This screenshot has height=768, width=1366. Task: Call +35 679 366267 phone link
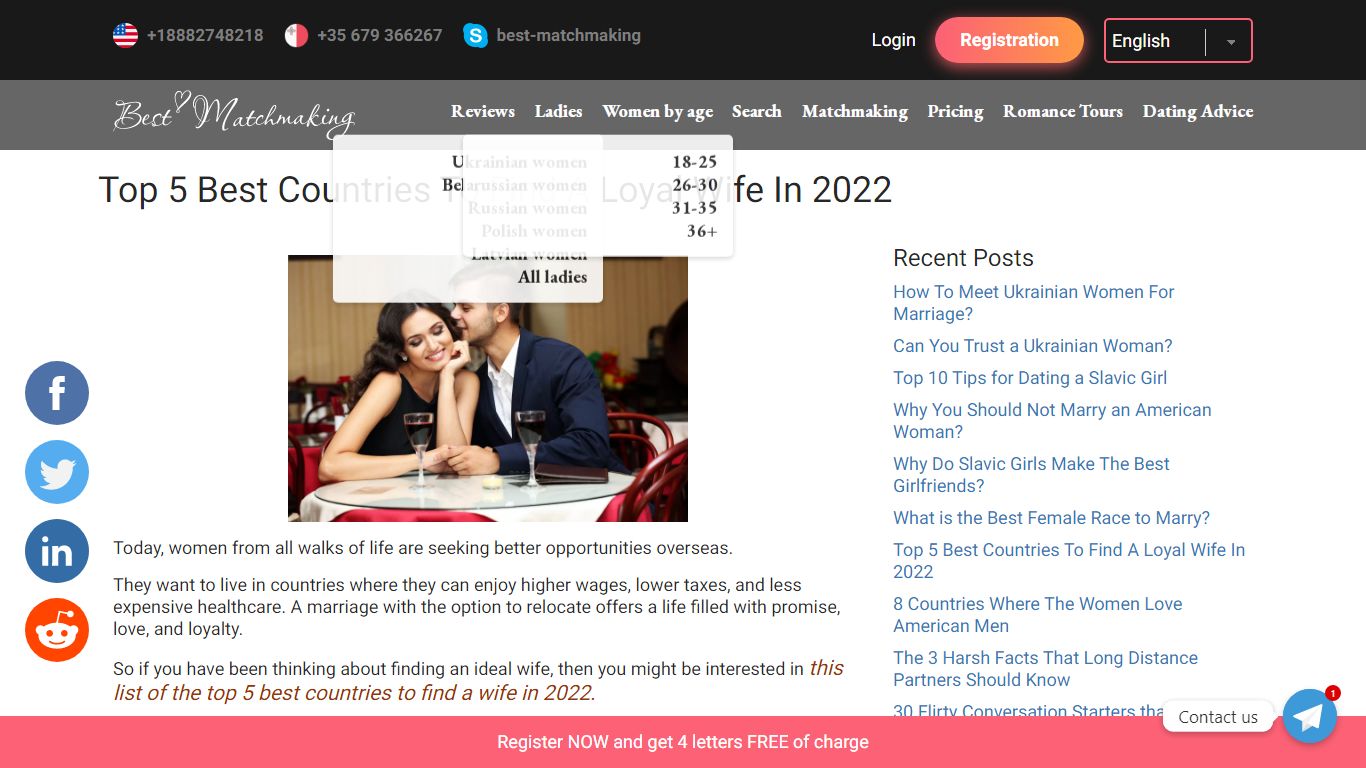point(379,35)
